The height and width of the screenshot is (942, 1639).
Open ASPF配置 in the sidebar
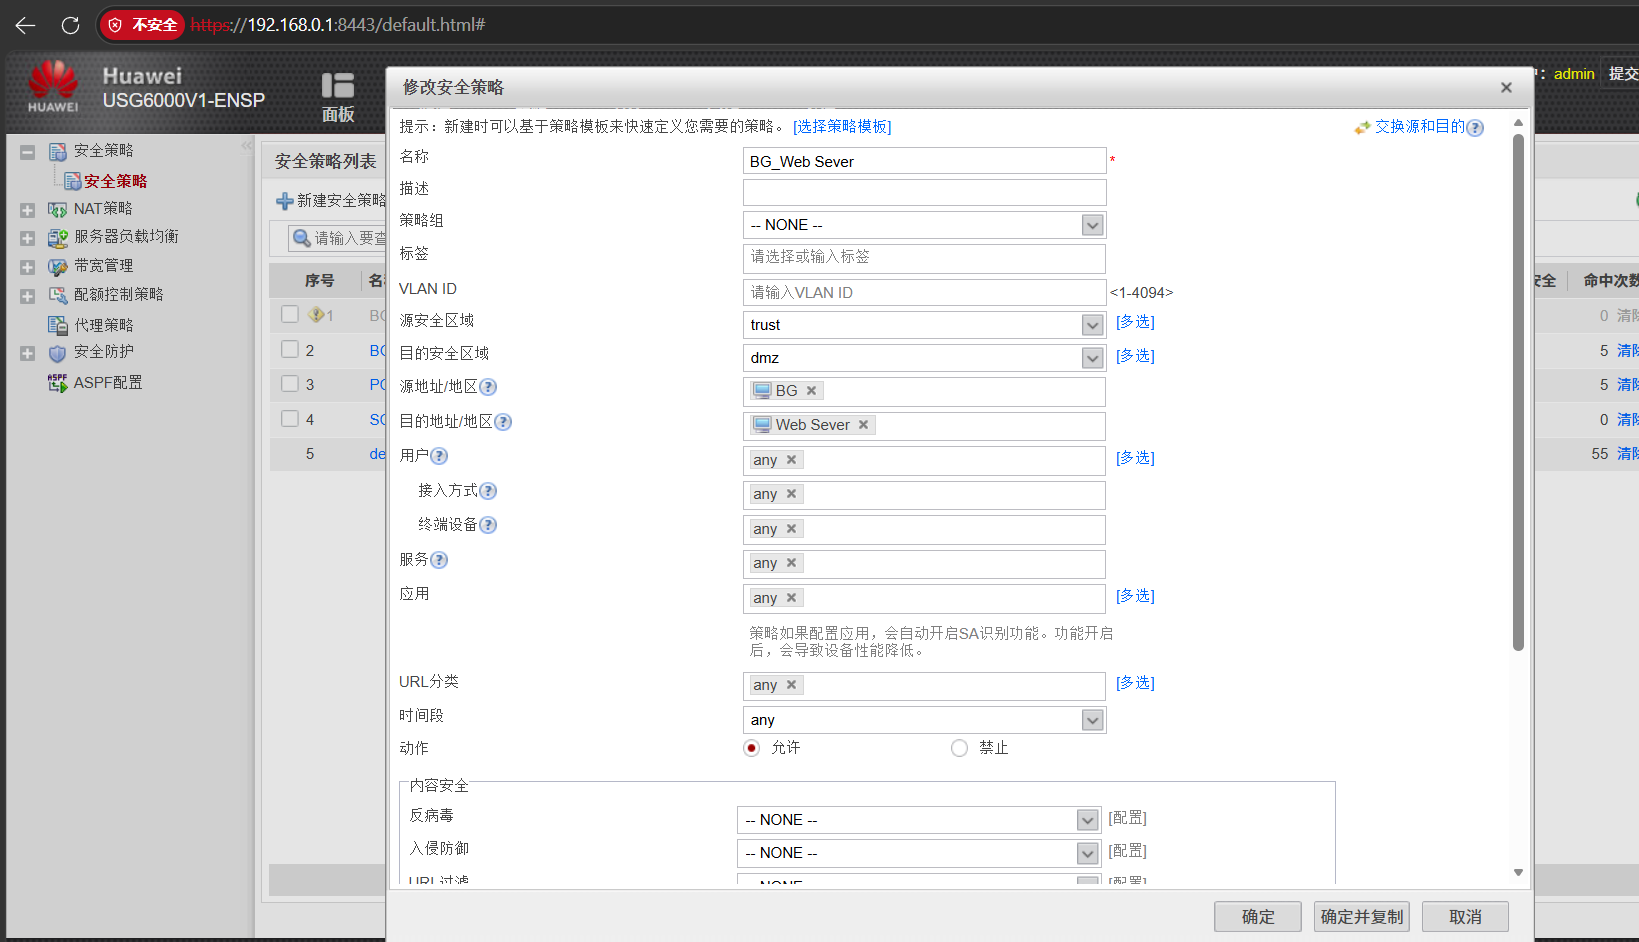(x=108, y=382)
